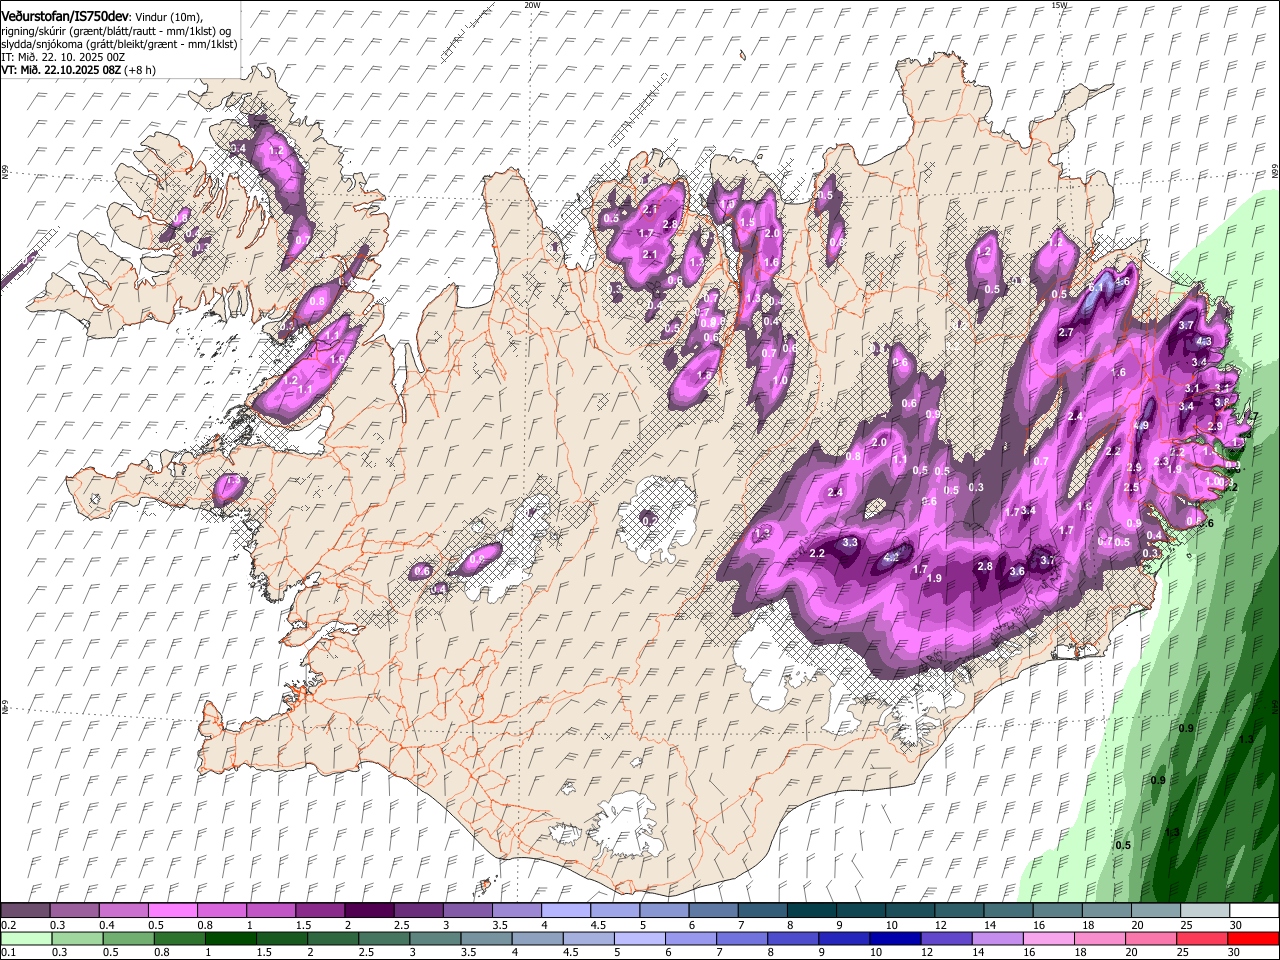Click the 'Vindur (10m)' text in header
This screenshot has width=1280, height=960.
coord(169,17)
